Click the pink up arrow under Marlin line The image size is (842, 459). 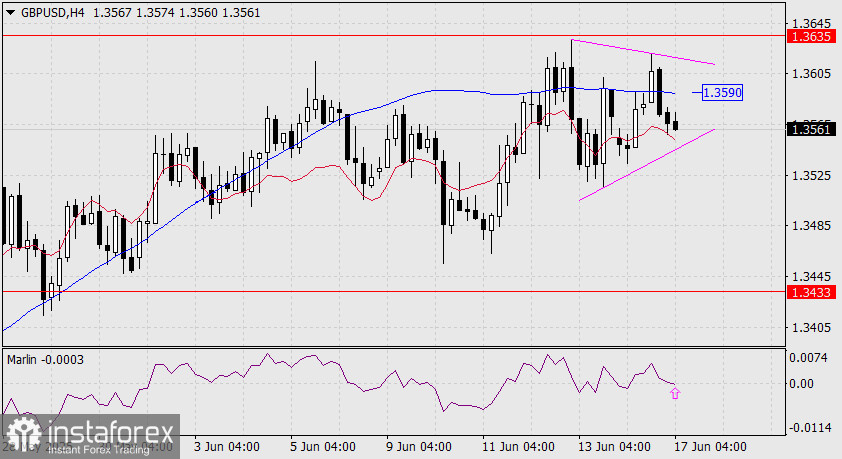pyautogui.click(x=675, y=394)
